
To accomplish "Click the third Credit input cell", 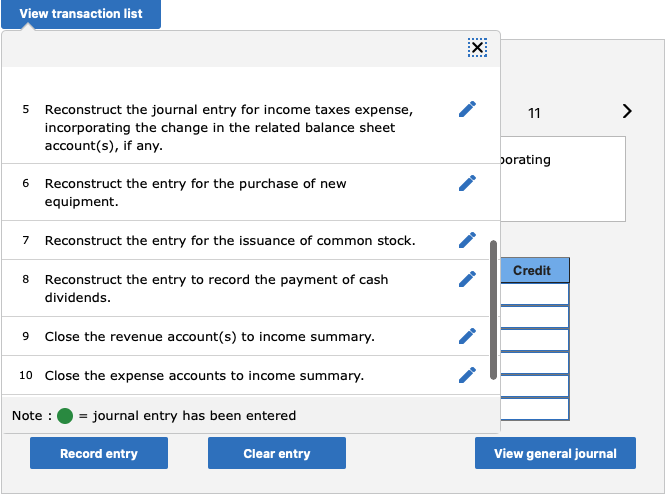I will 535,340.
